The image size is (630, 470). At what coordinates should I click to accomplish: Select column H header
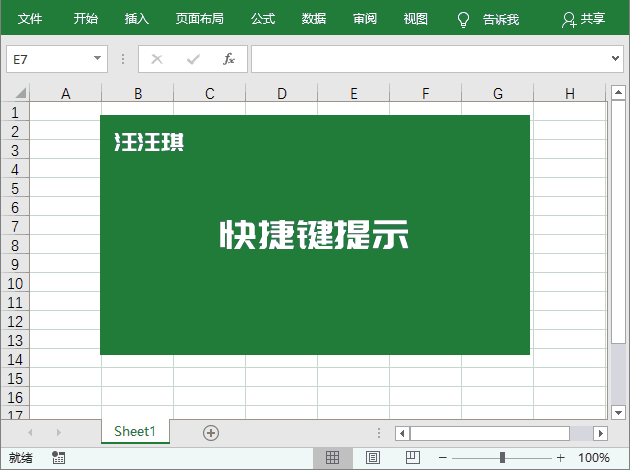(x=569, y=93)
